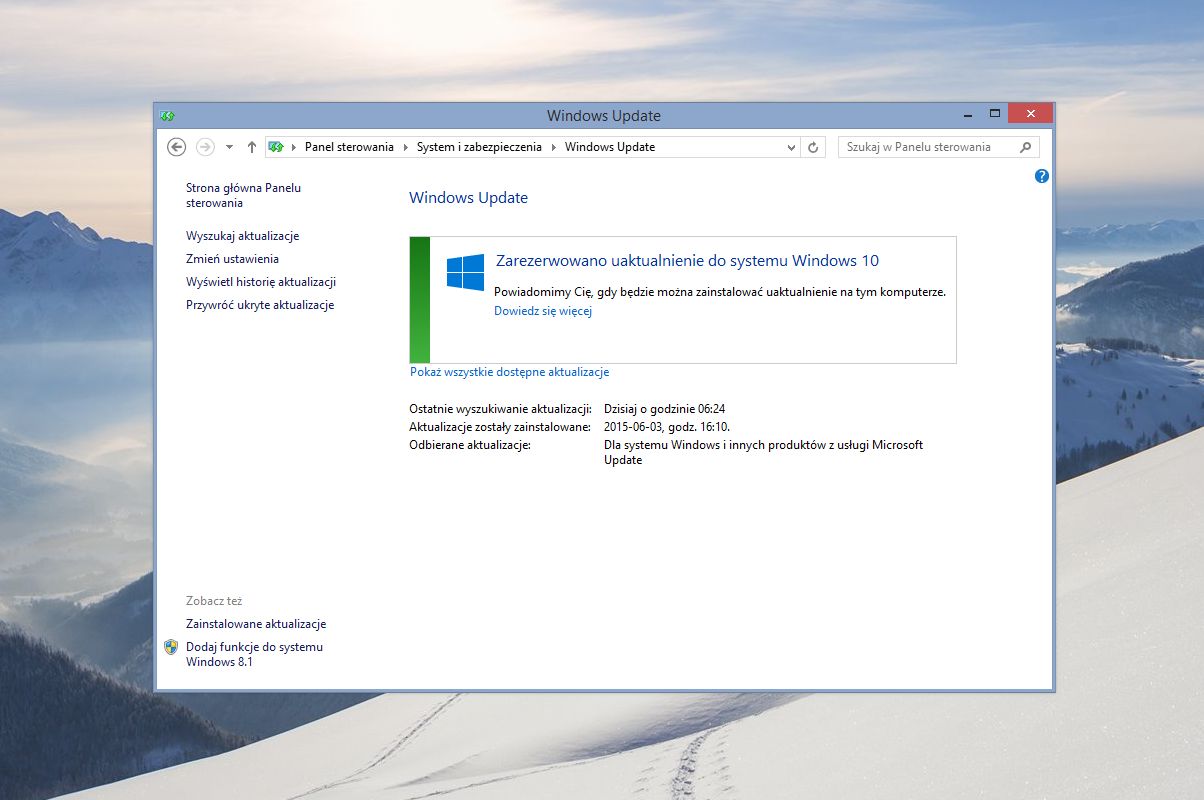Viewport: 1204px width, 800px height.
Task: Expand arrow after 'System i zabezpieczenia' breadcrumb
Action: coord(553,147)
